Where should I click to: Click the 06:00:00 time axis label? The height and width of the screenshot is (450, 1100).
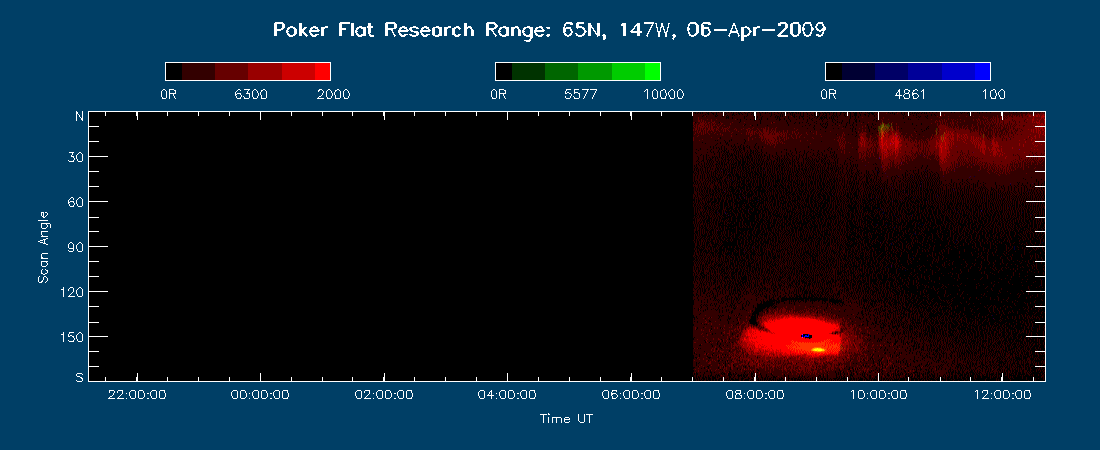[x=631, y=395]
